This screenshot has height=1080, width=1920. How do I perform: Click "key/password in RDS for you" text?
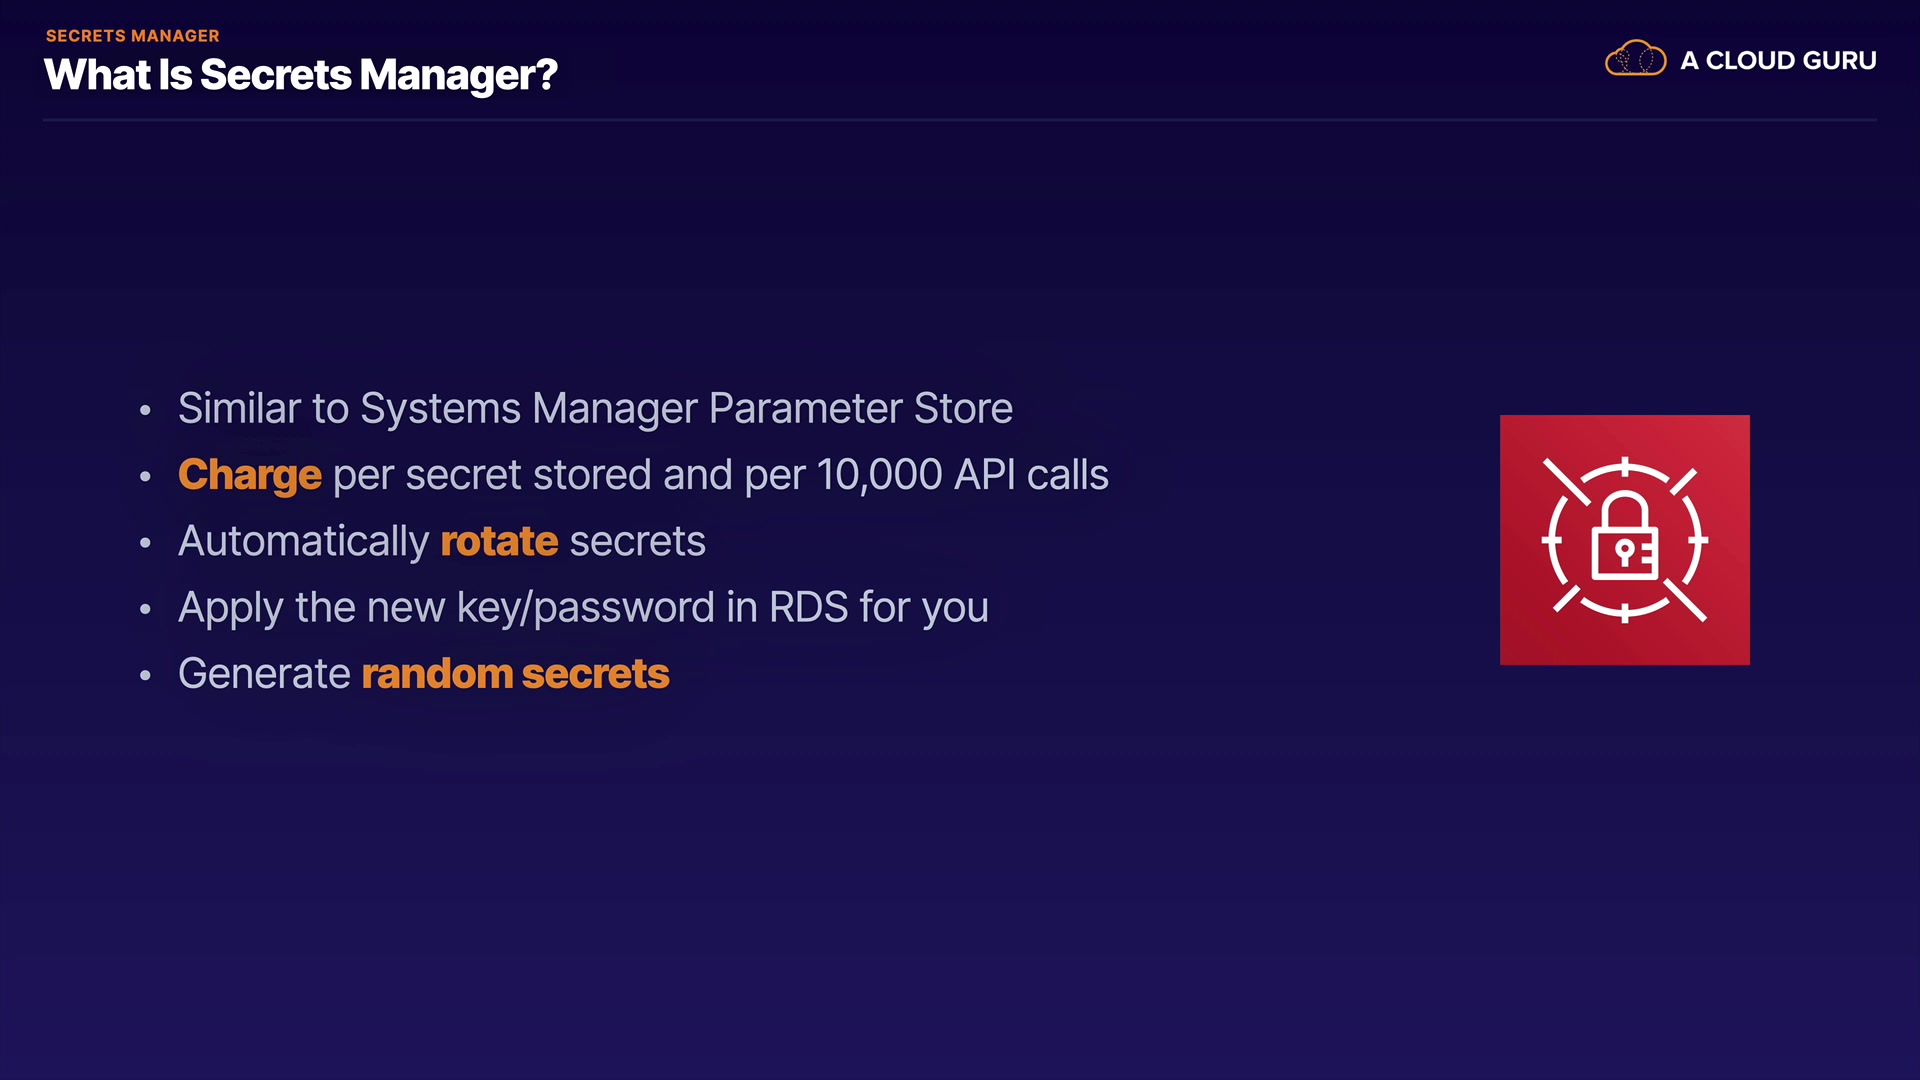(x=722, y=607)
